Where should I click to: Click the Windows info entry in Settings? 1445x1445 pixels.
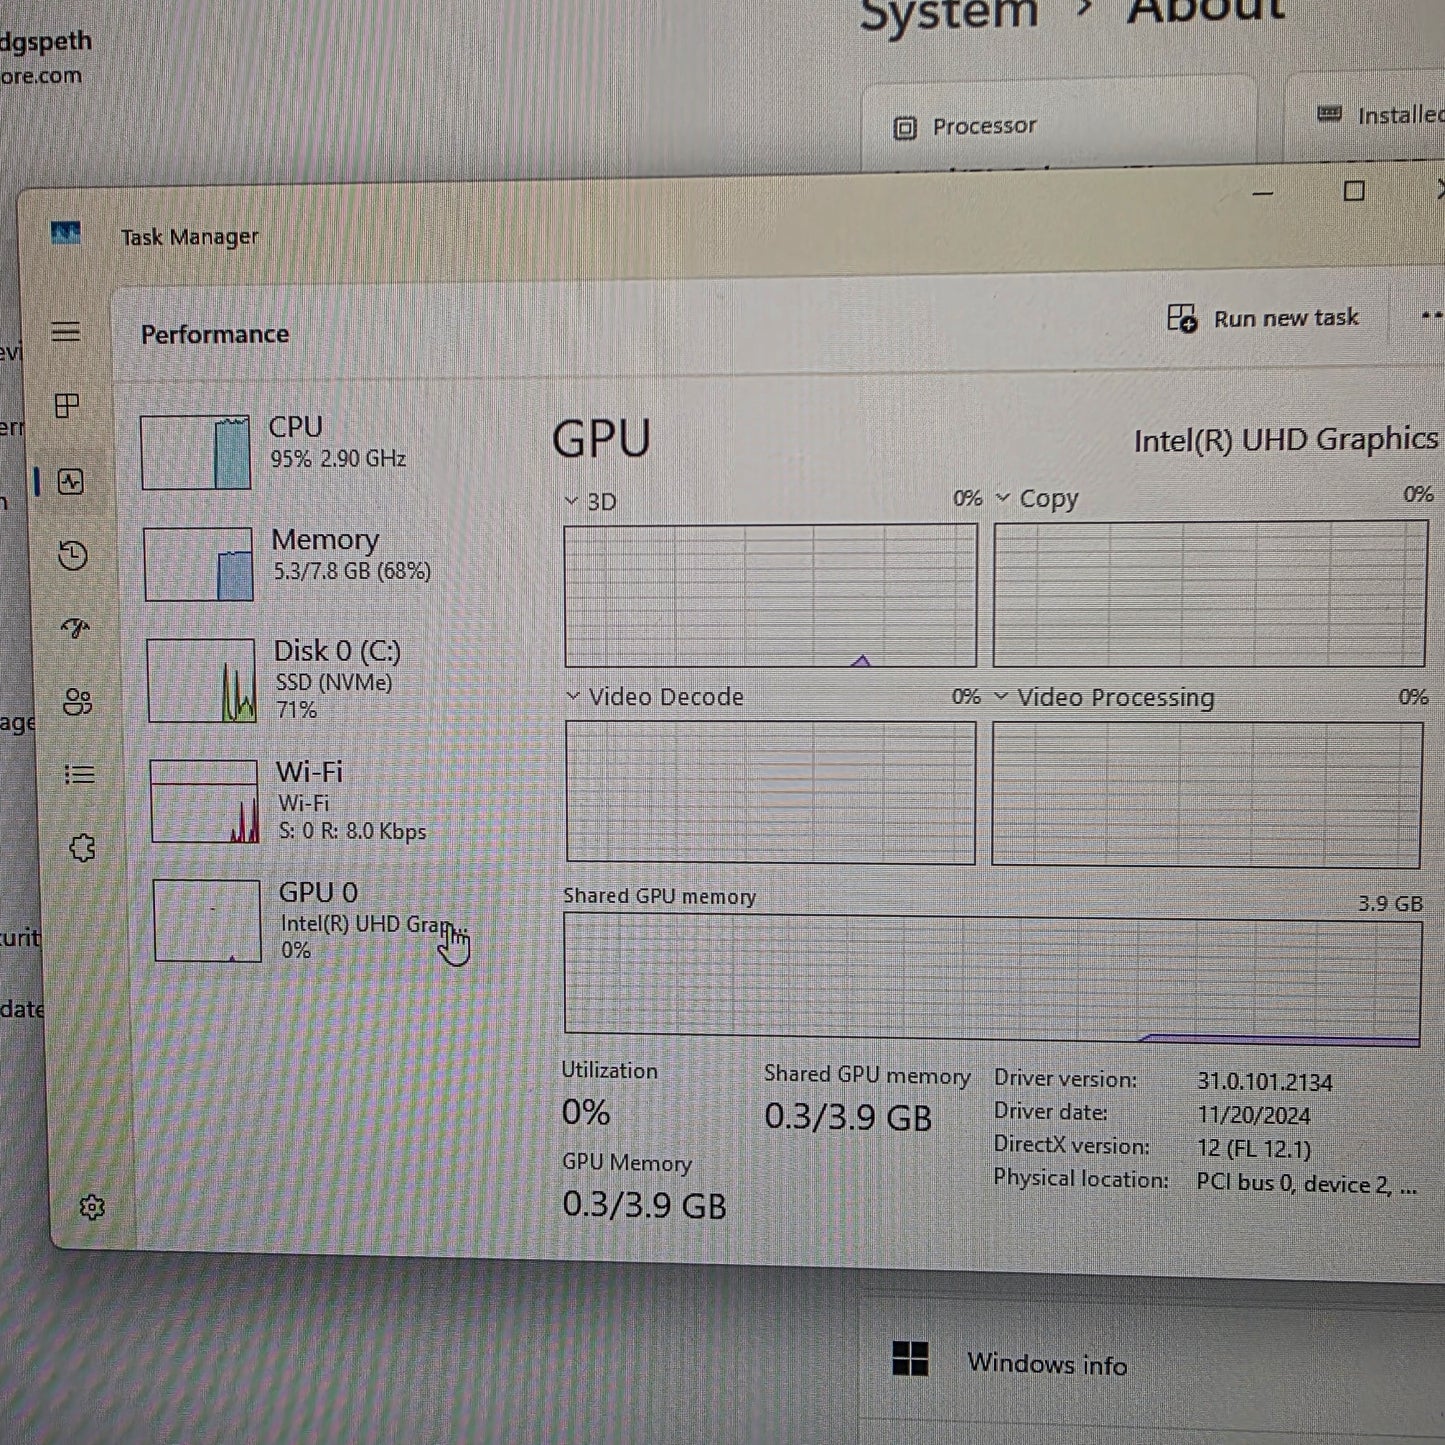coord(1152,1364)
